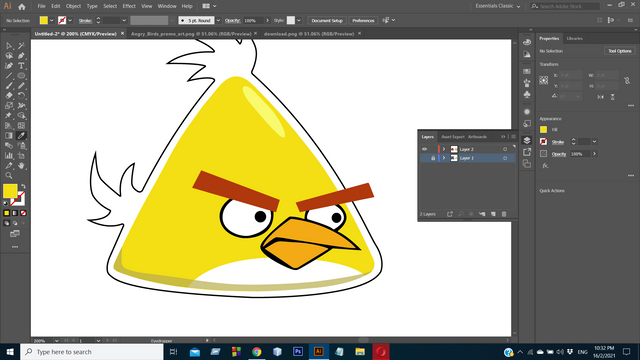640x360 pixels.
Task: Switch to the Asset Export tab
Action: 453,137
